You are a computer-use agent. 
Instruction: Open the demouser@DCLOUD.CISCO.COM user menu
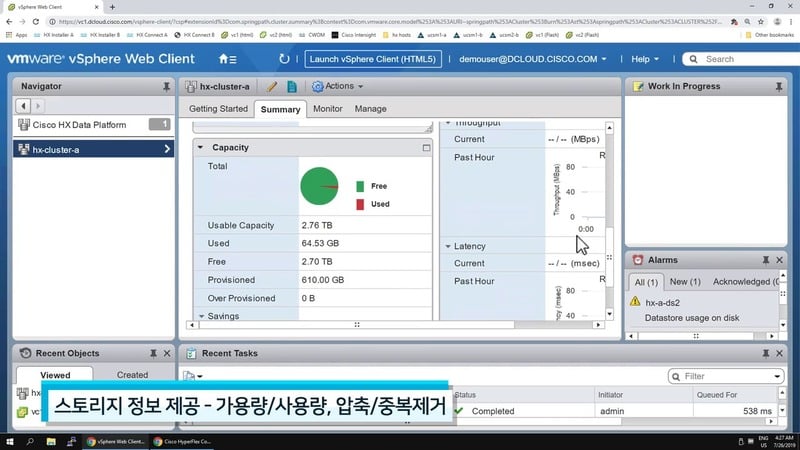(533, 59)
